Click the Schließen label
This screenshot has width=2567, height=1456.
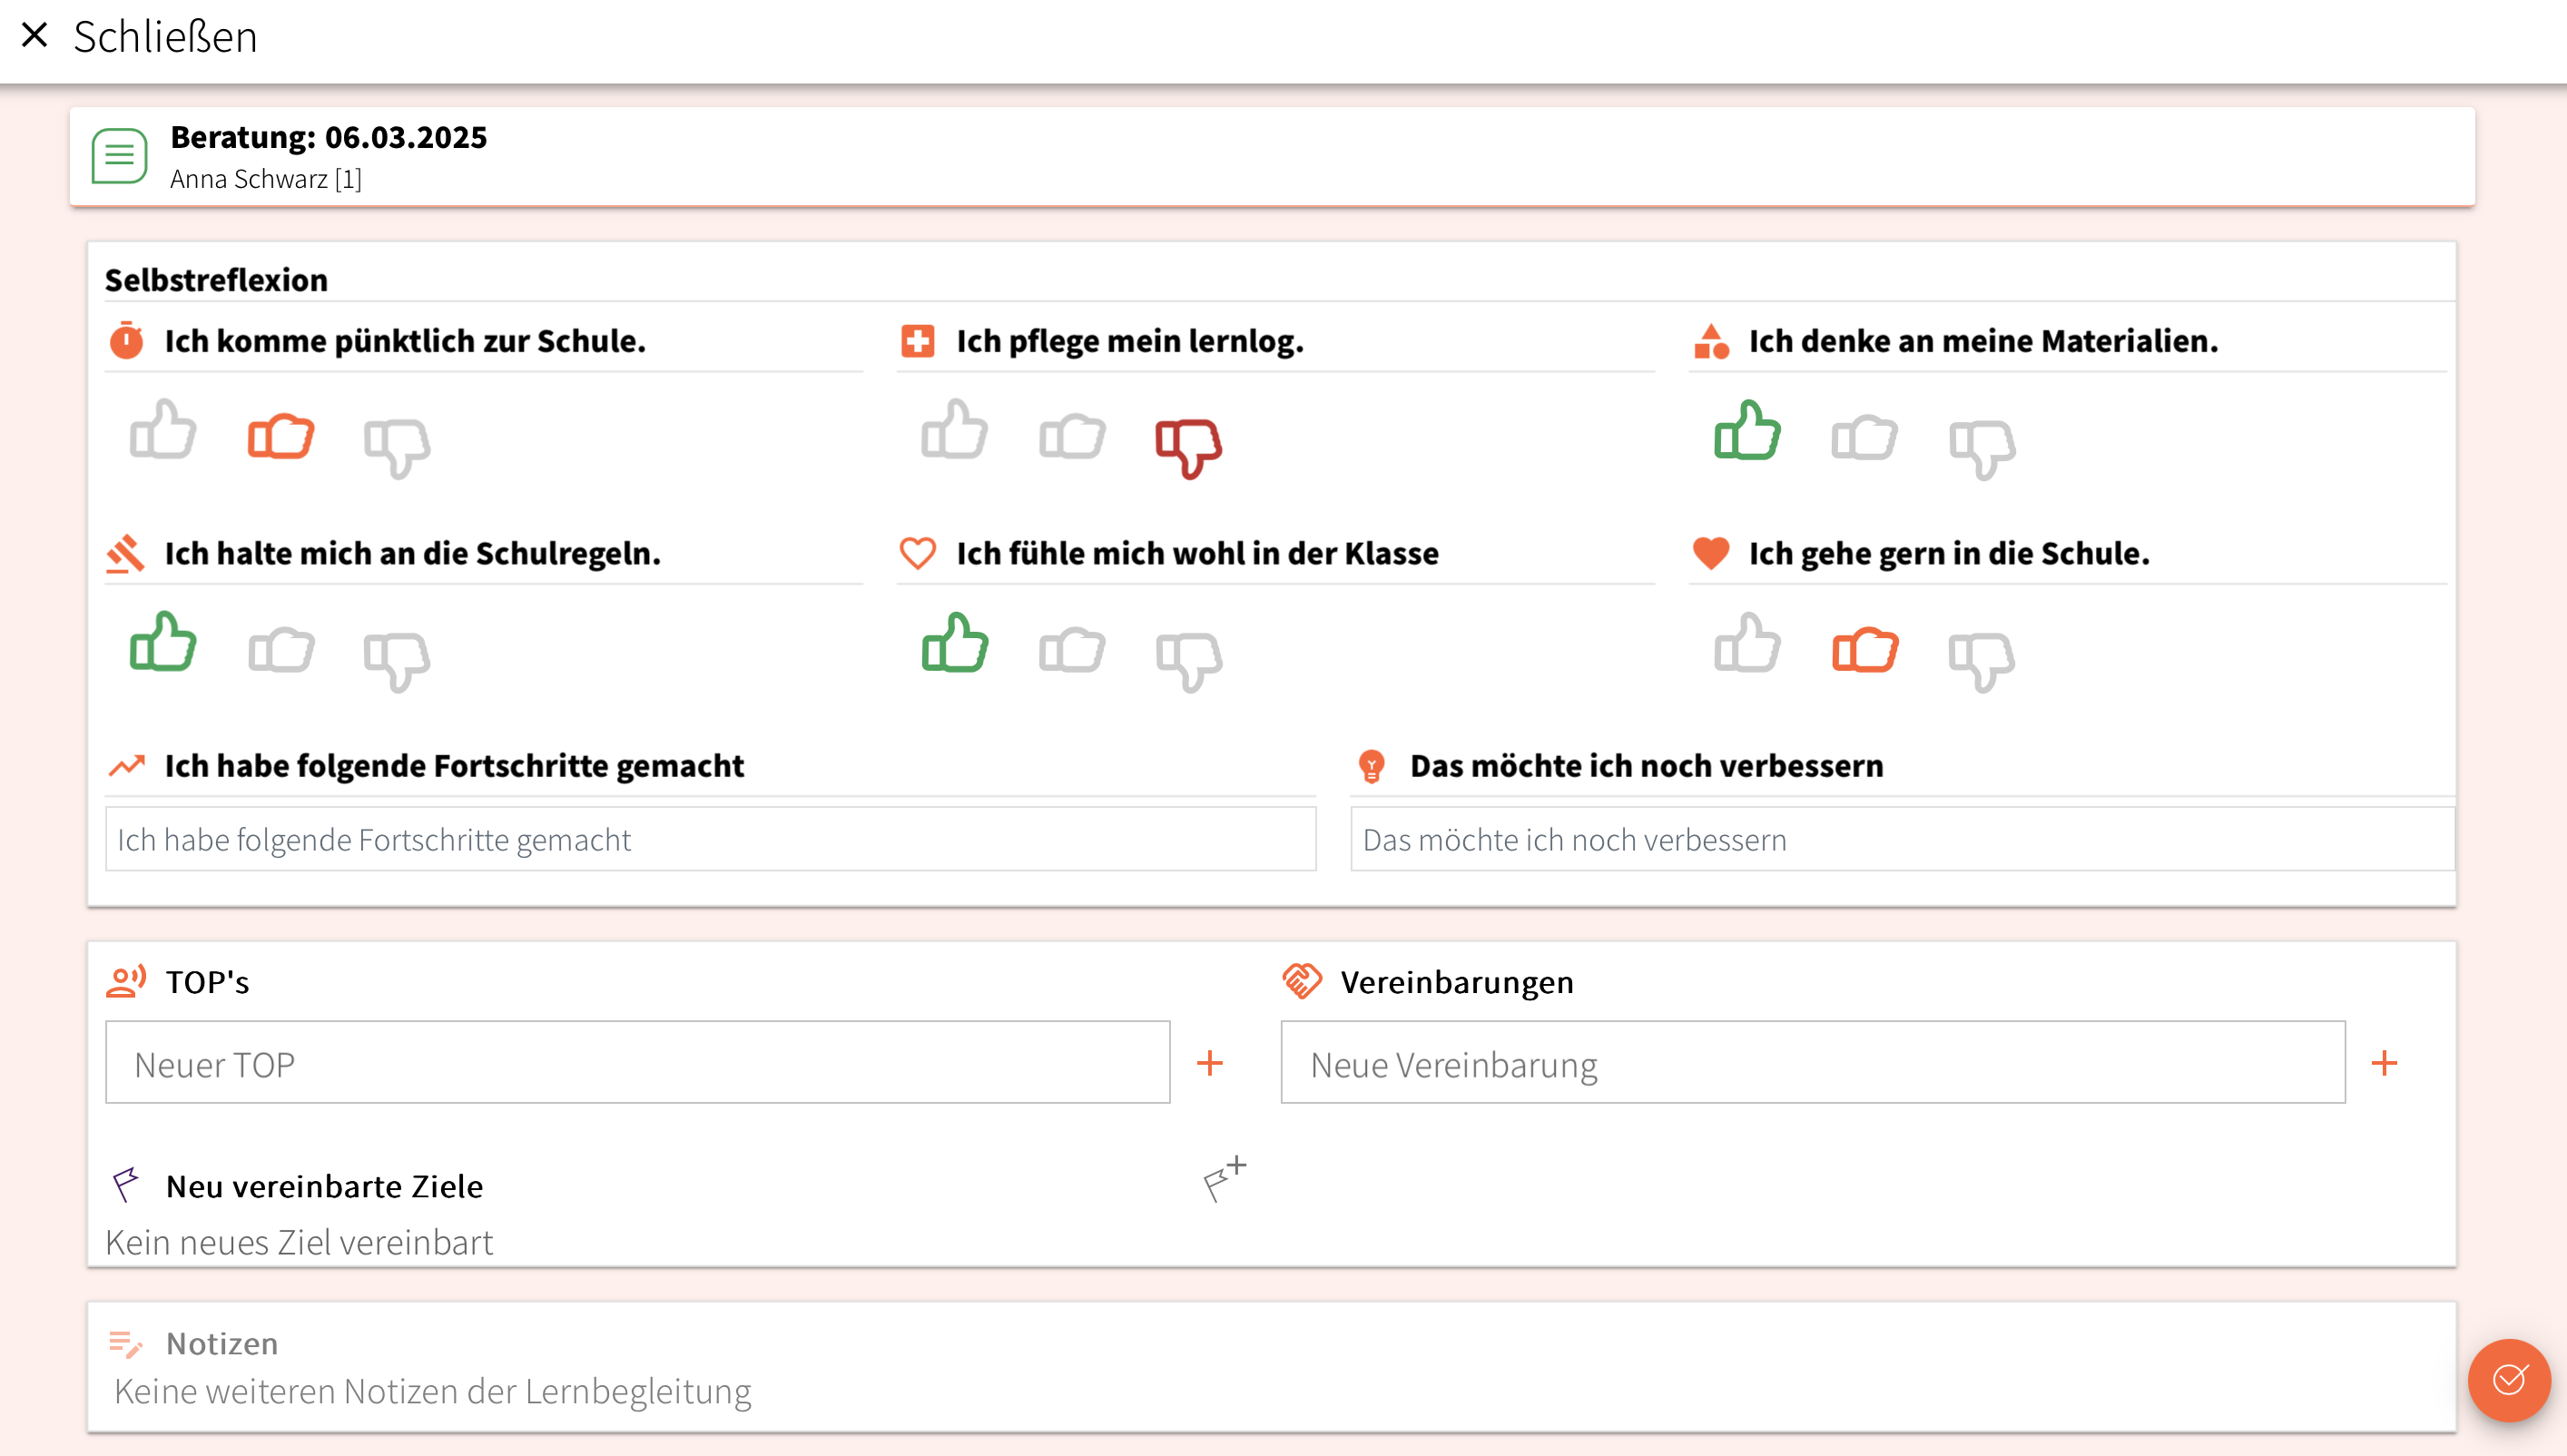point(165,37)
